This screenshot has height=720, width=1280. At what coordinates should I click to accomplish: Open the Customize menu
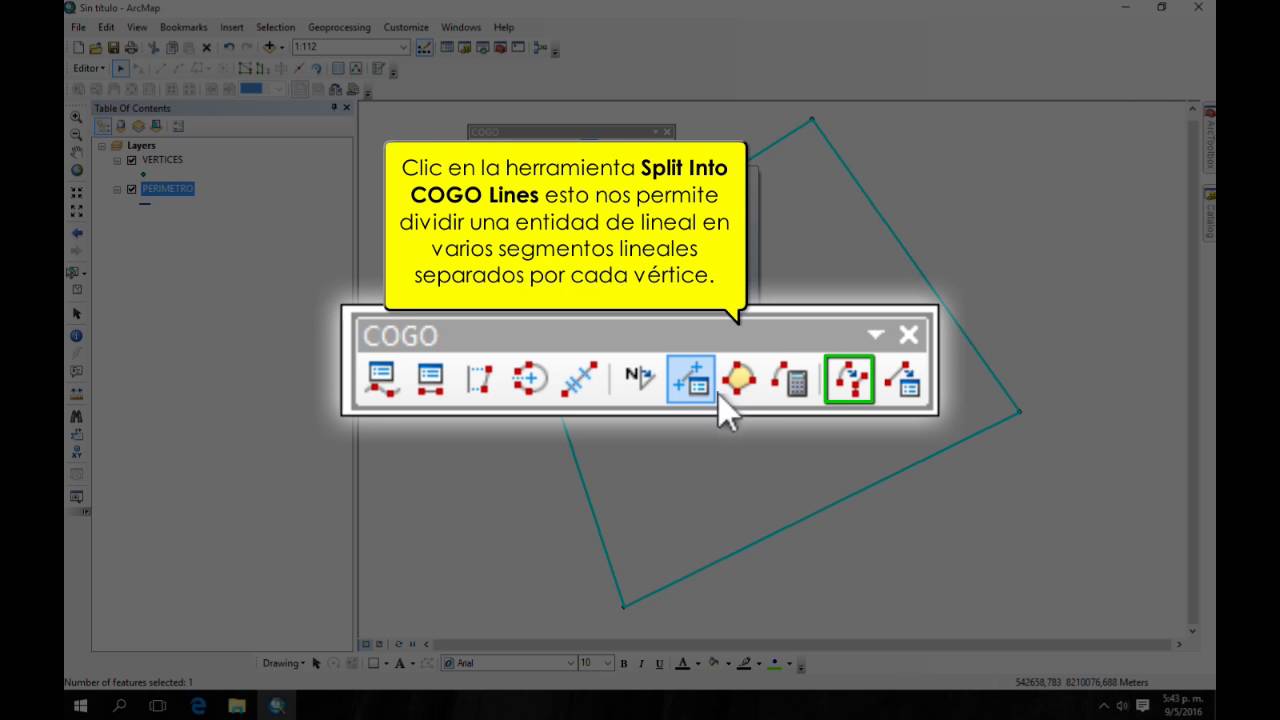point(406,27)
